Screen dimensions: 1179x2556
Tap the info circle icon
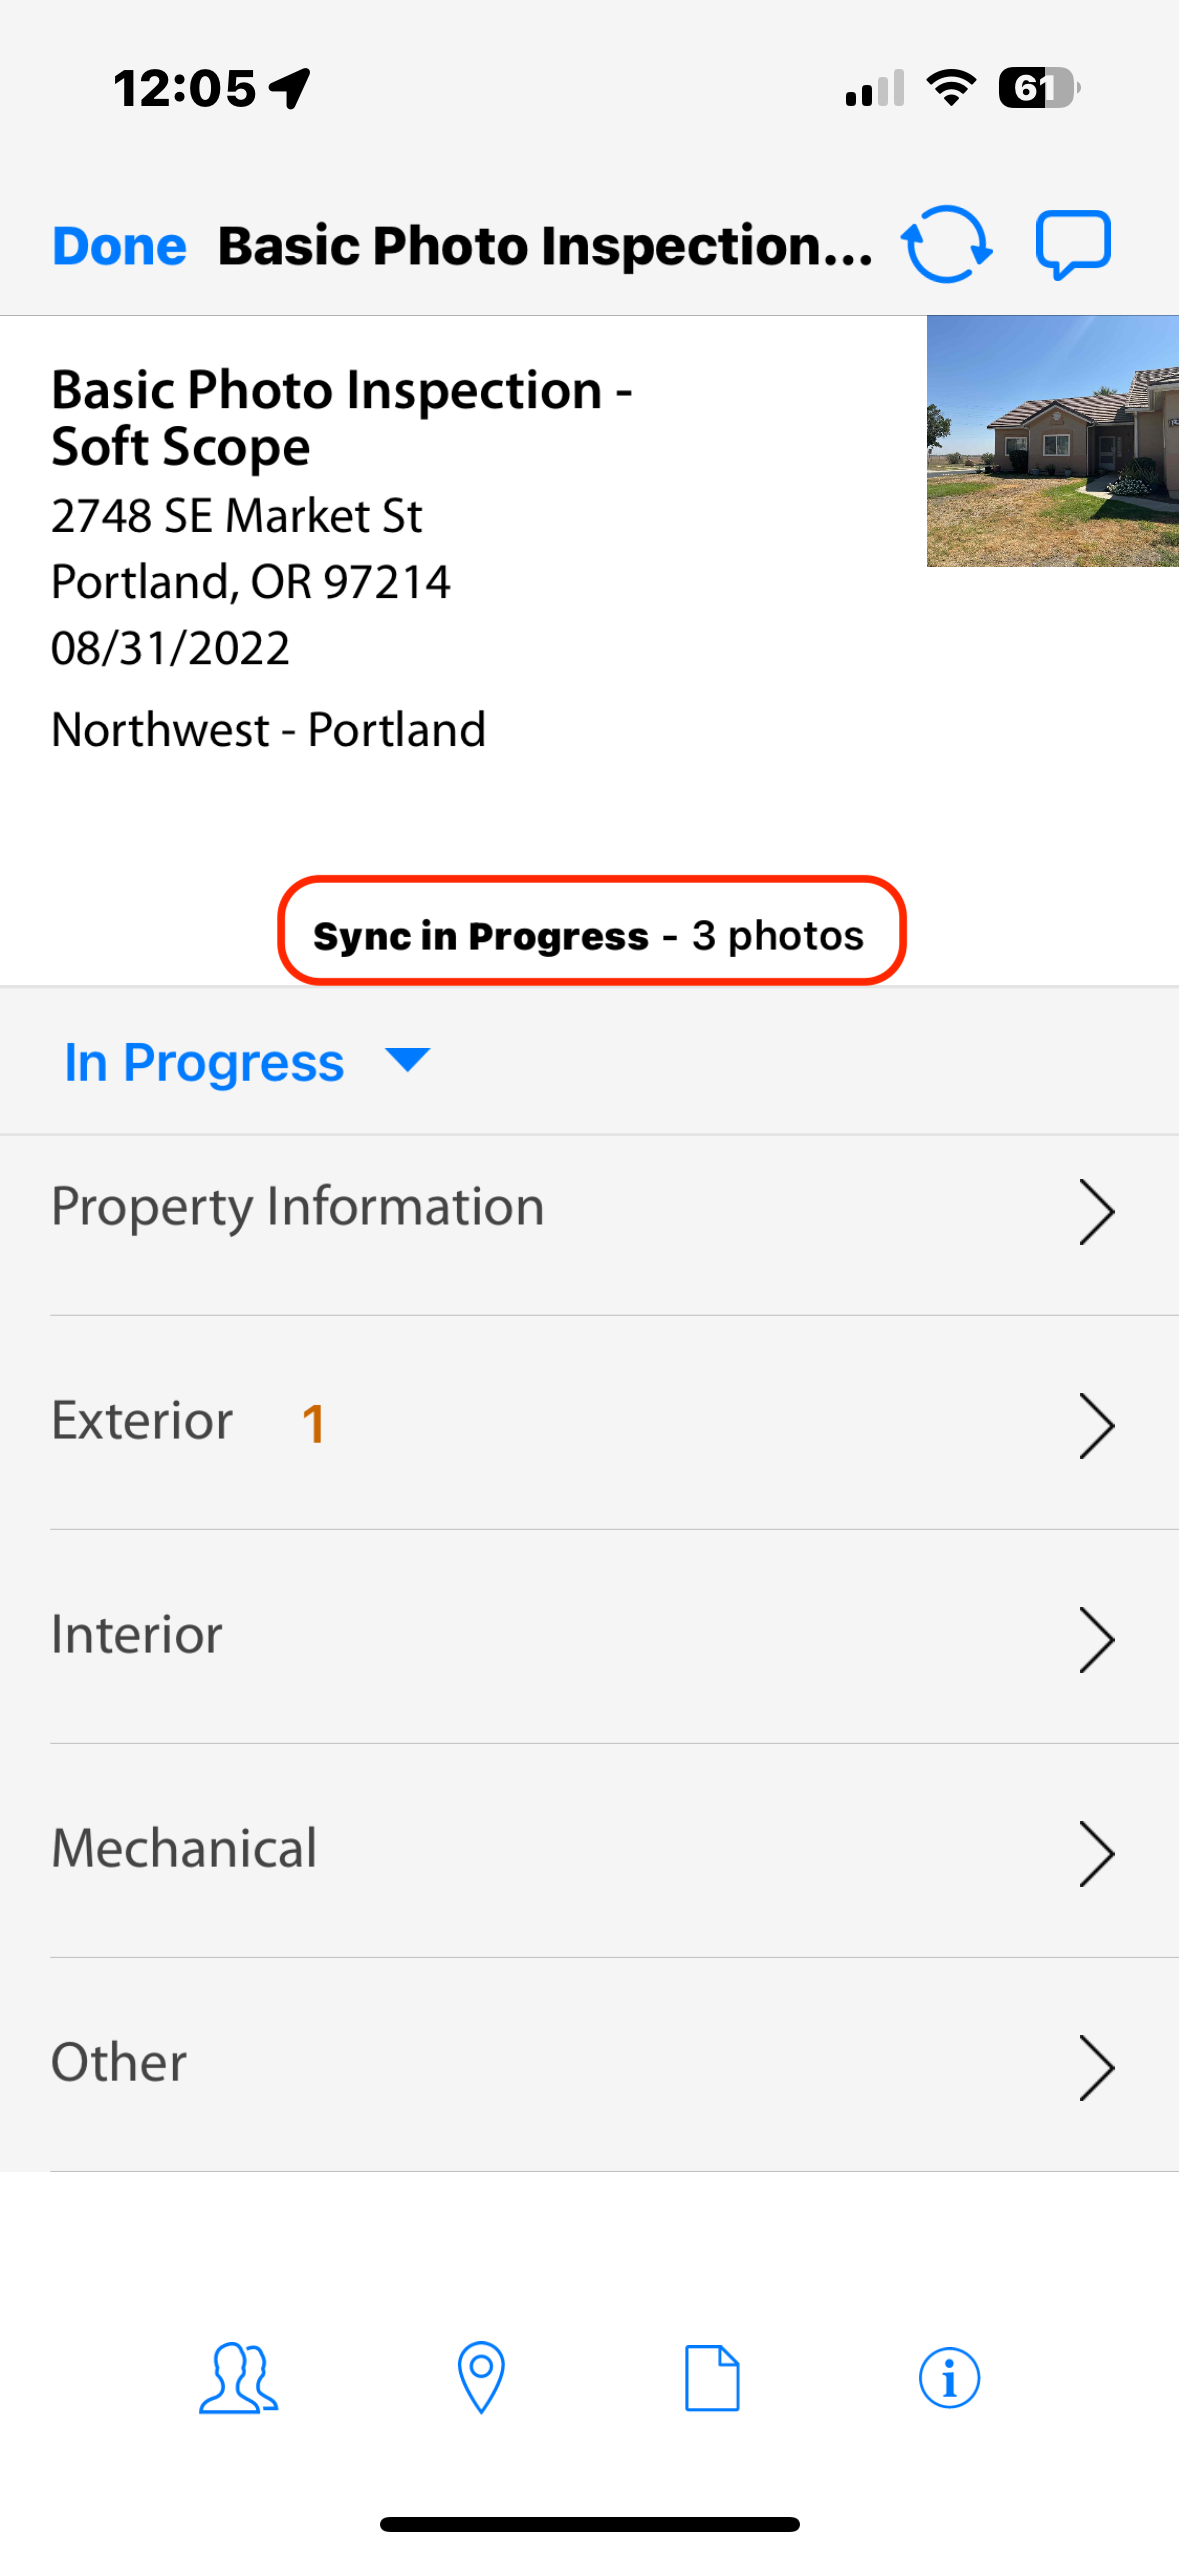pyautogui.click(x=949, y=2378)
